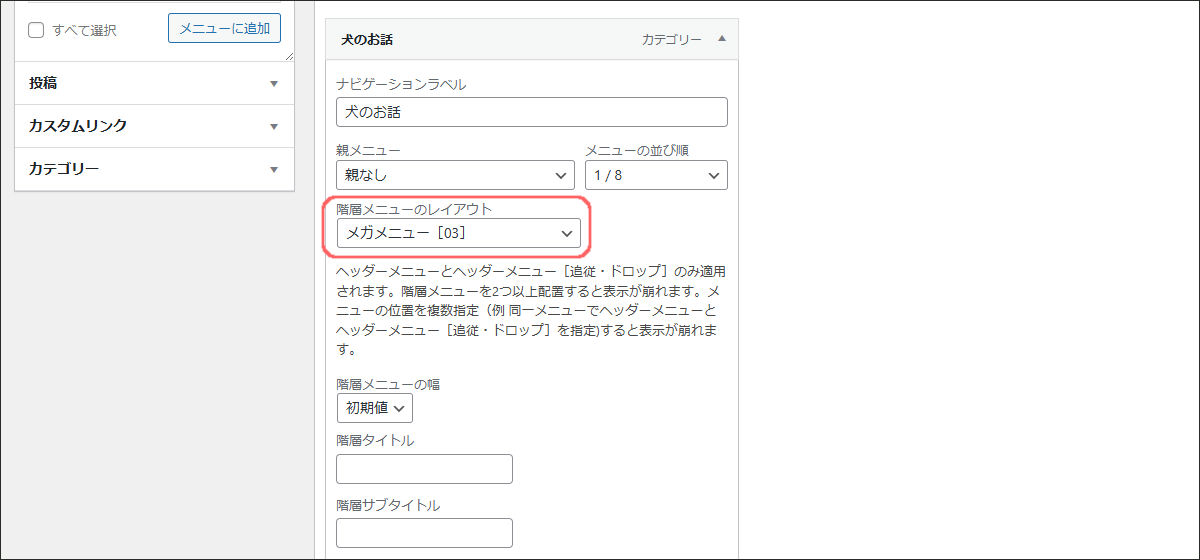
Task: Click the メニューに追加 button
Action: pos(224,29)
